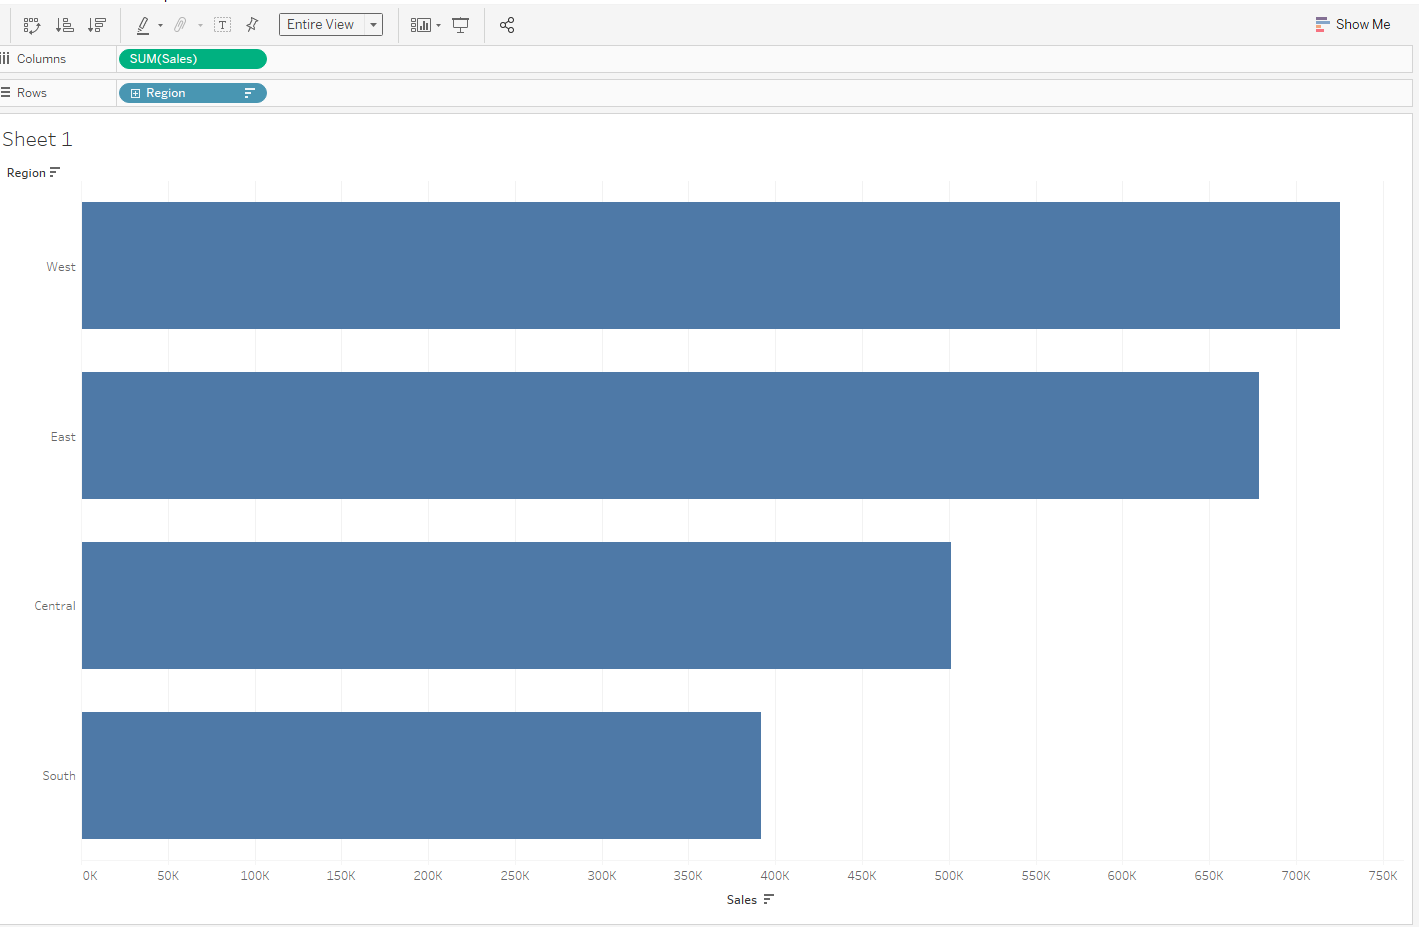Click the Swap Rows and Columns icon

32,25
